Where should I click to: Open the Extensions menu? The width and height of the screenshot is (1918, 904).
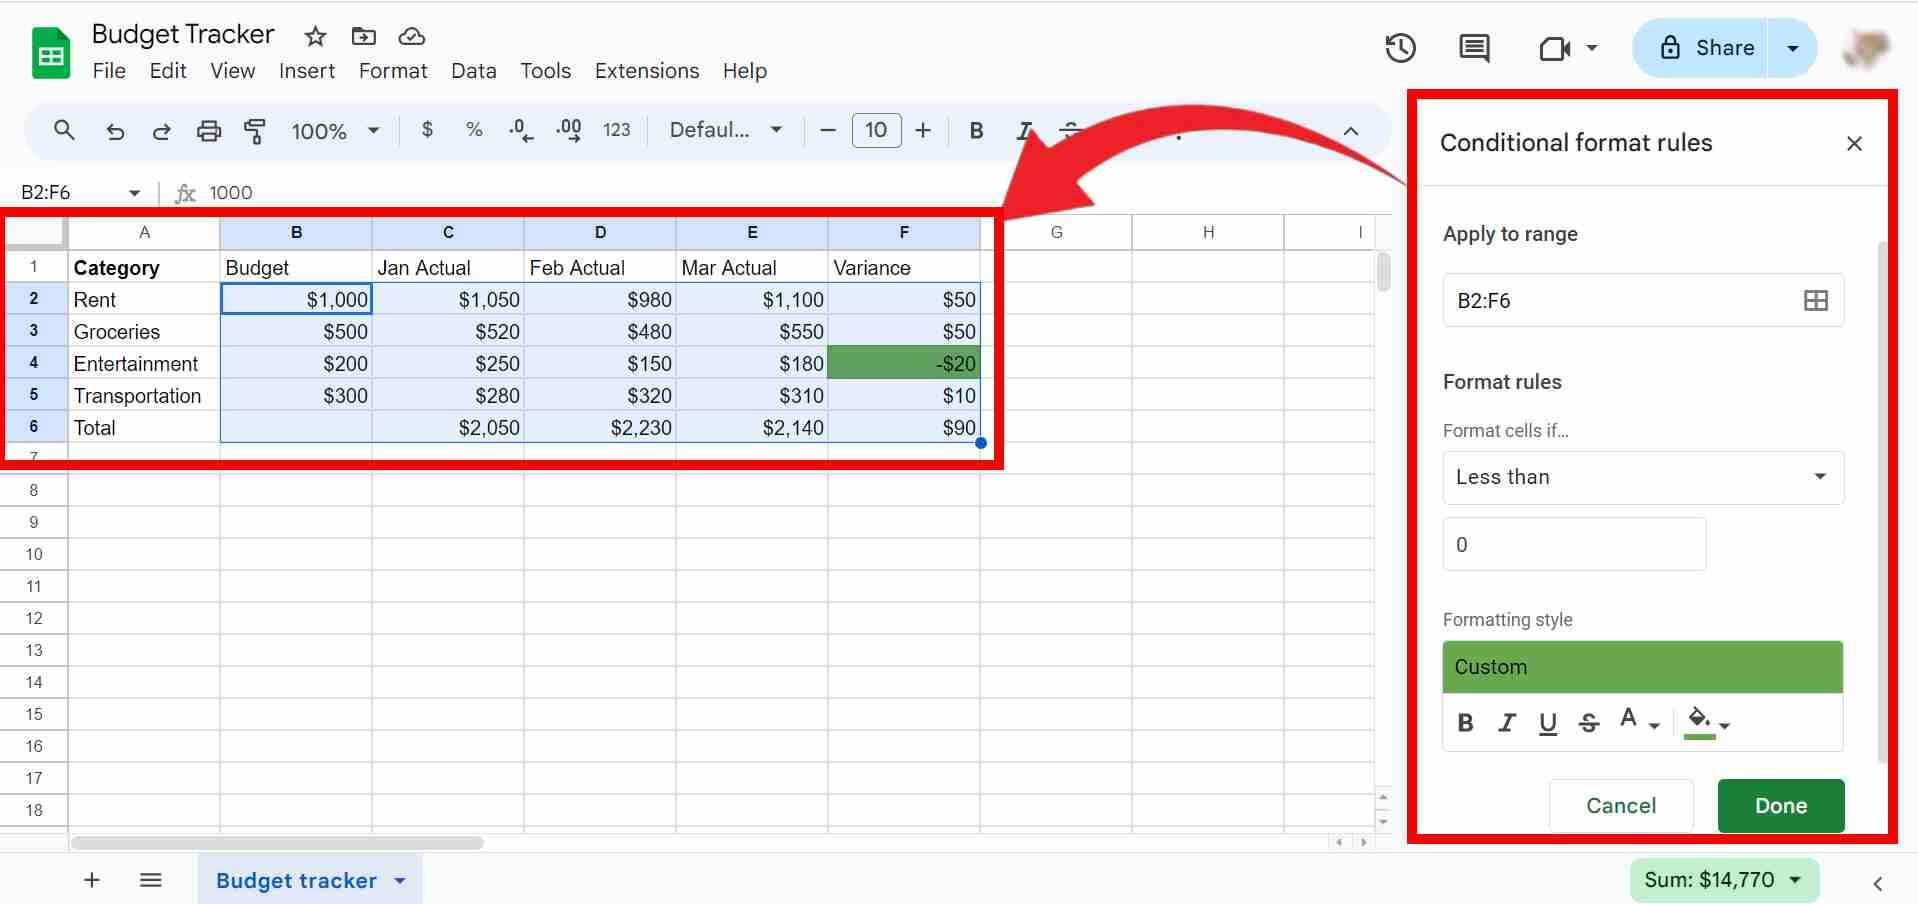(645, 70)
